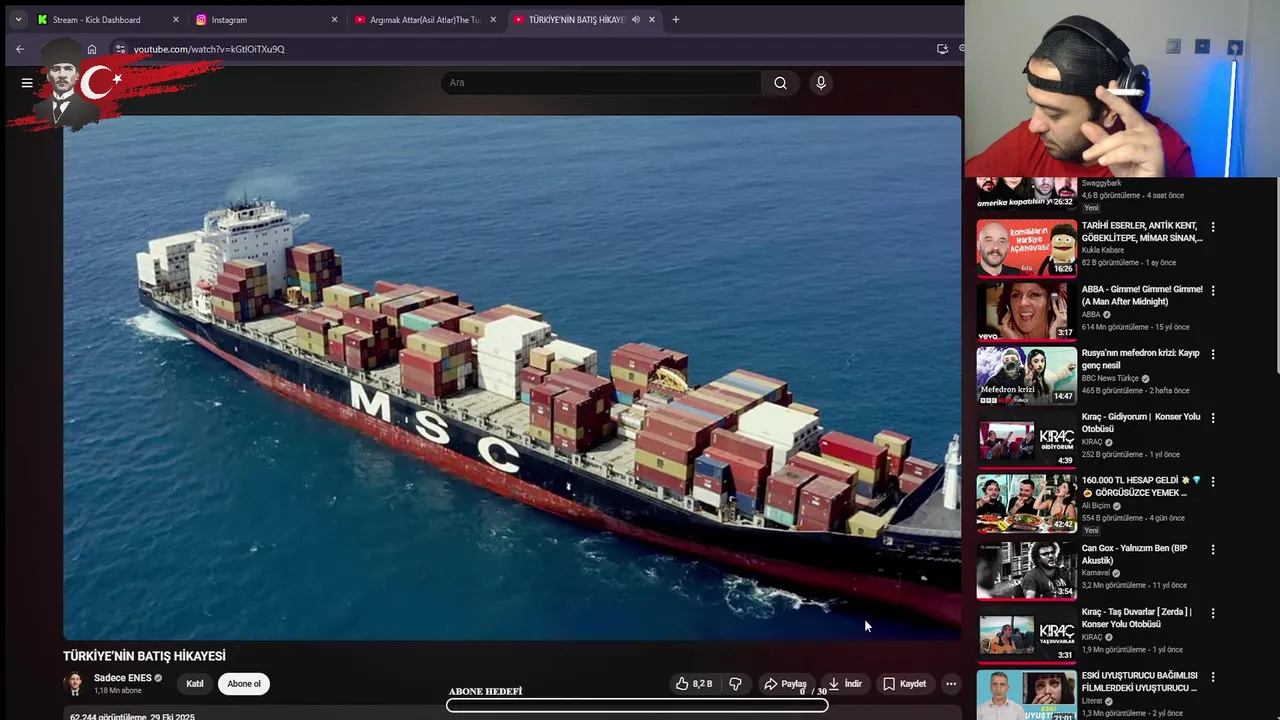This screenshot has width=1280, height=720.
Task: Open the YouTube hamburger guide menu
Action: tap(27, 83)
